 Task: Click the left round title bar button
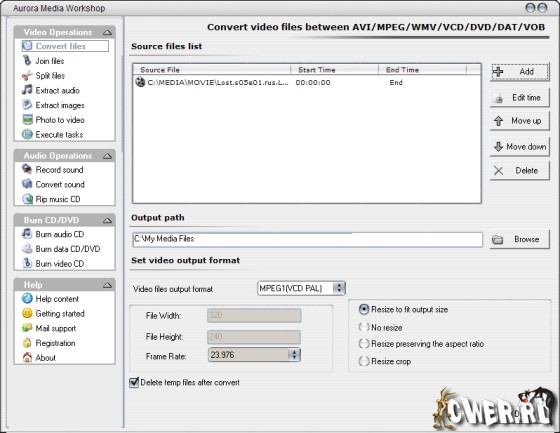530,8
